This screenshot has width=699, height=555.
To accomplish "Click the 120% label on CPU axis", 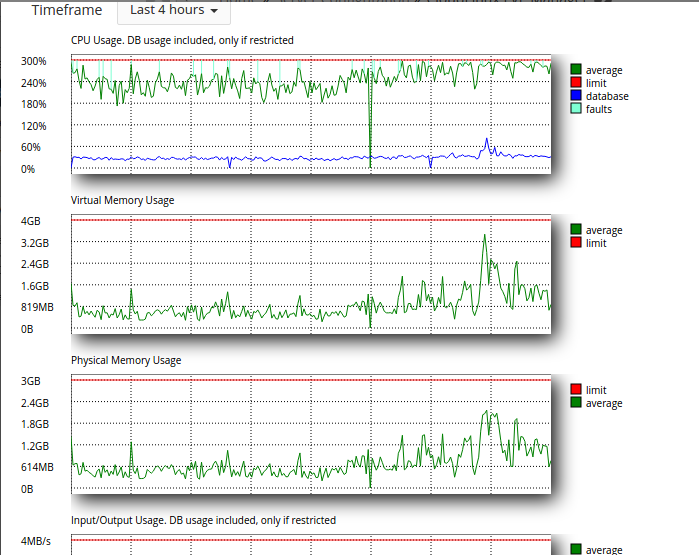I will (x=33, y=126).
